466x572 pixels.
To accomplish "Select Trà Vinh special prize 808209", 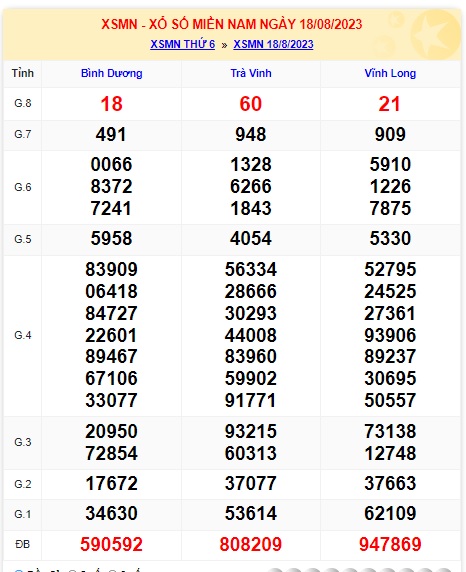I will [x=251, y=545].
